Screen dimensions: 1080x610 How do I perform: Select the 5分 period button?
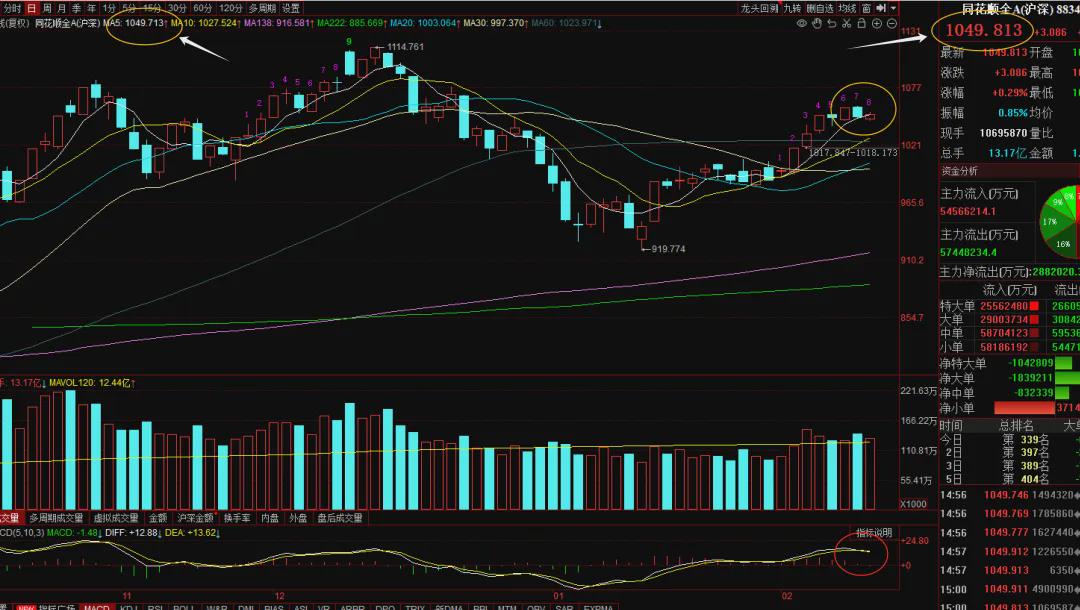tap(129, 8)
